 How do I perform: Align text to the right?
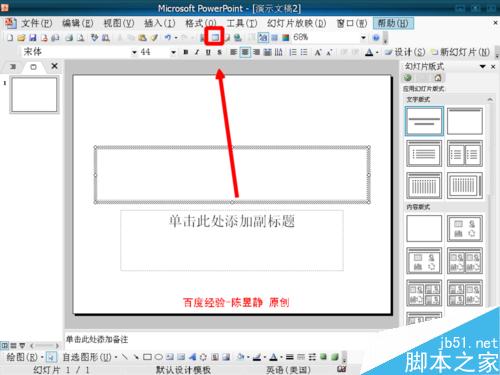coord(256,52)
